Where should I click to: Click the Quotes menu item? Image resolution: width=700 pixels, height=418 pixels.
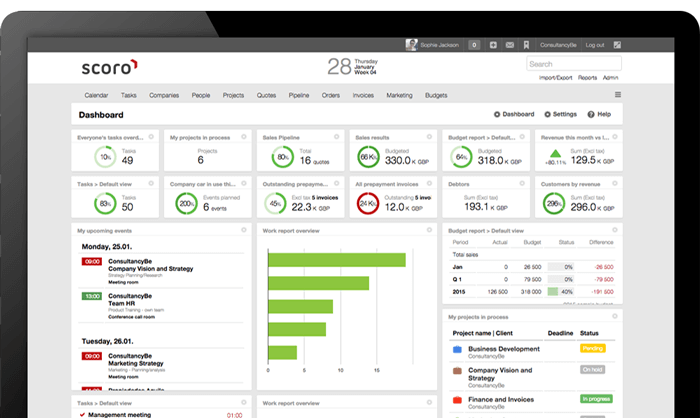point(266,95)
